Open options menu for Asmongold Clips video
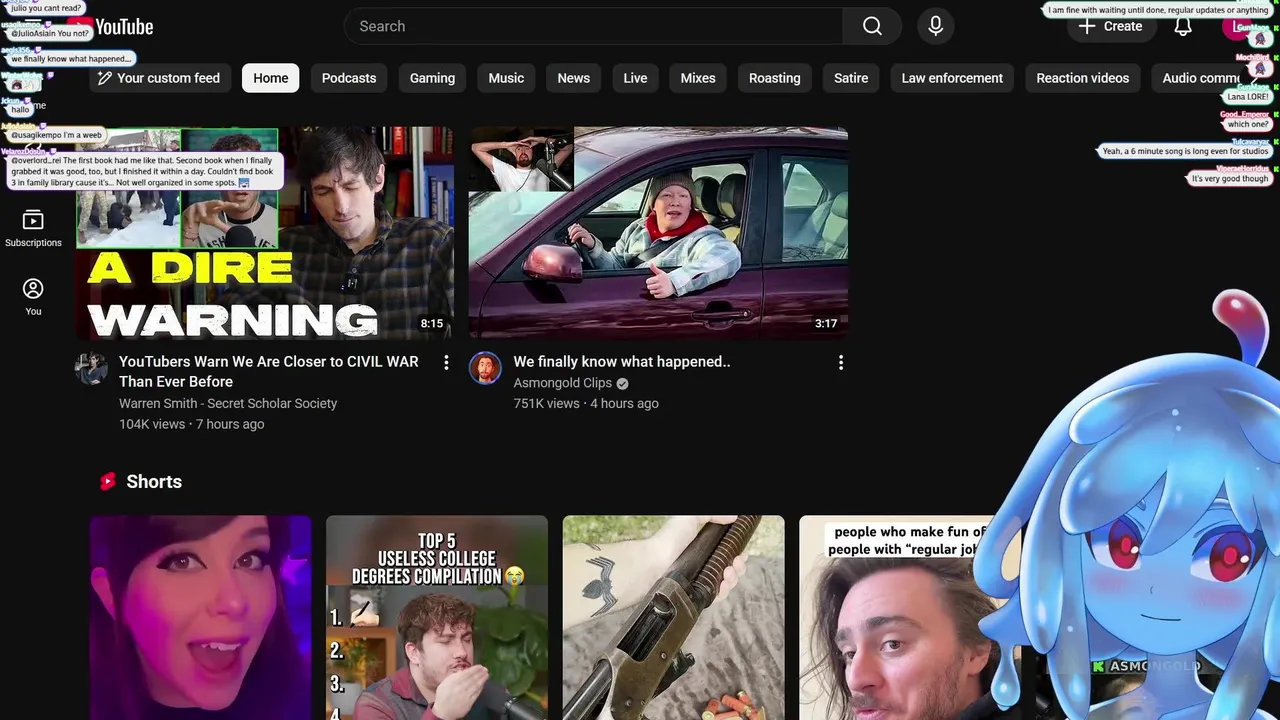The image size is (1280, 720). click(840, 362)
